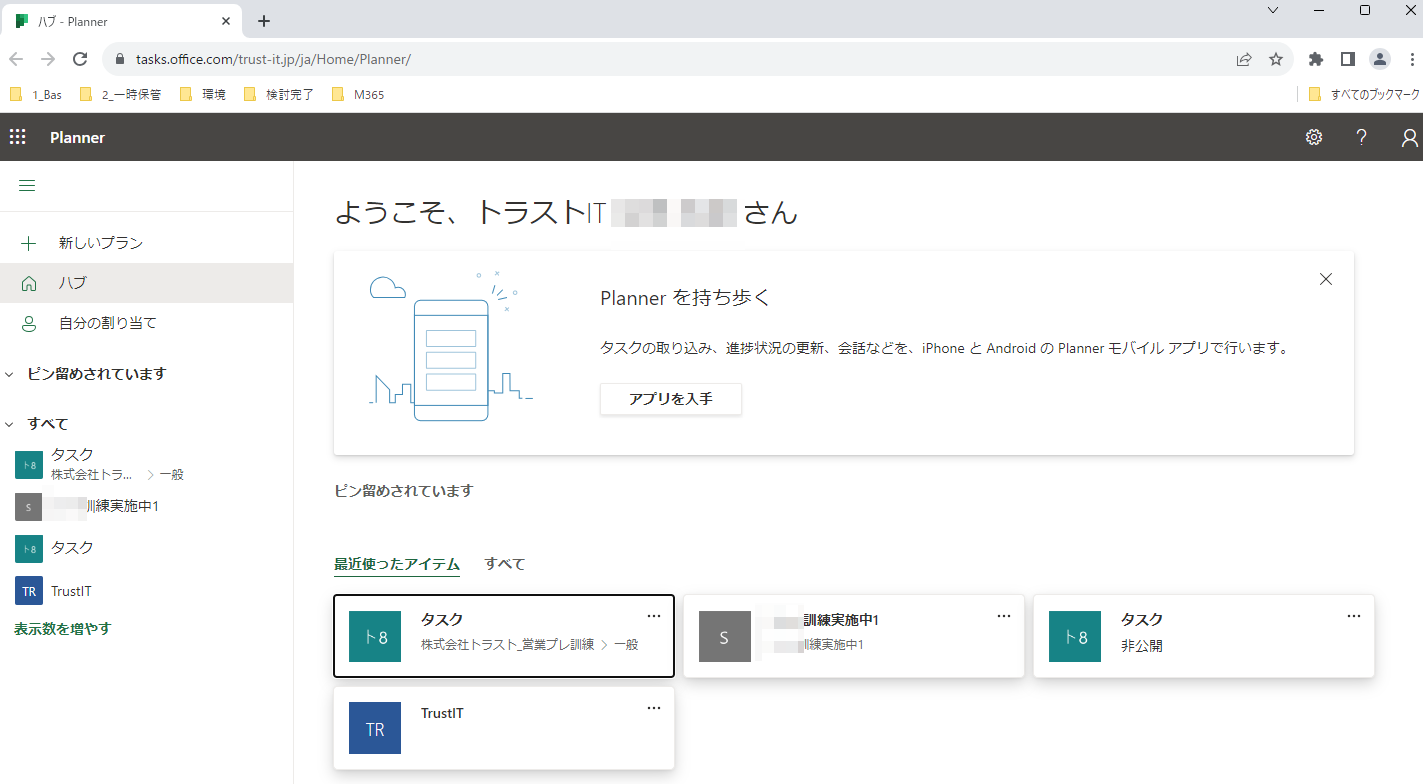
Task: Open a new browser tab
Action: click(264, 21)
